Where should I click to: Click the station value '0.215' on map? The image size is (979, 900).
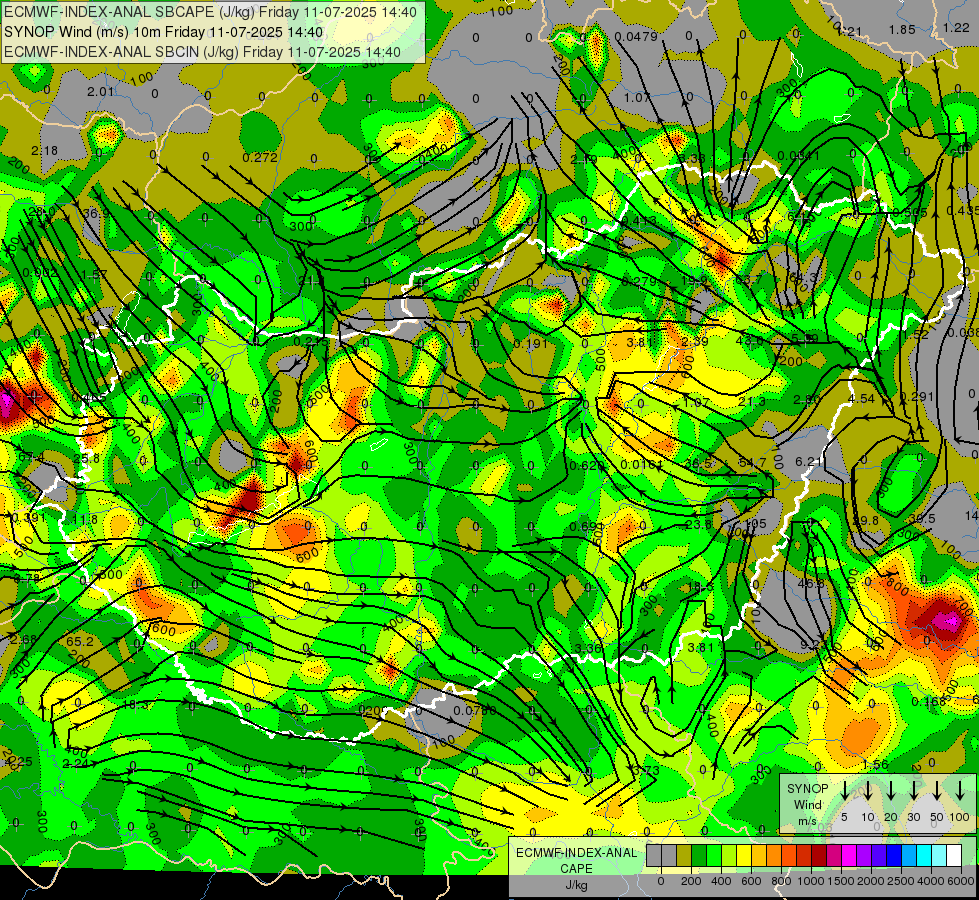[310, 342]
